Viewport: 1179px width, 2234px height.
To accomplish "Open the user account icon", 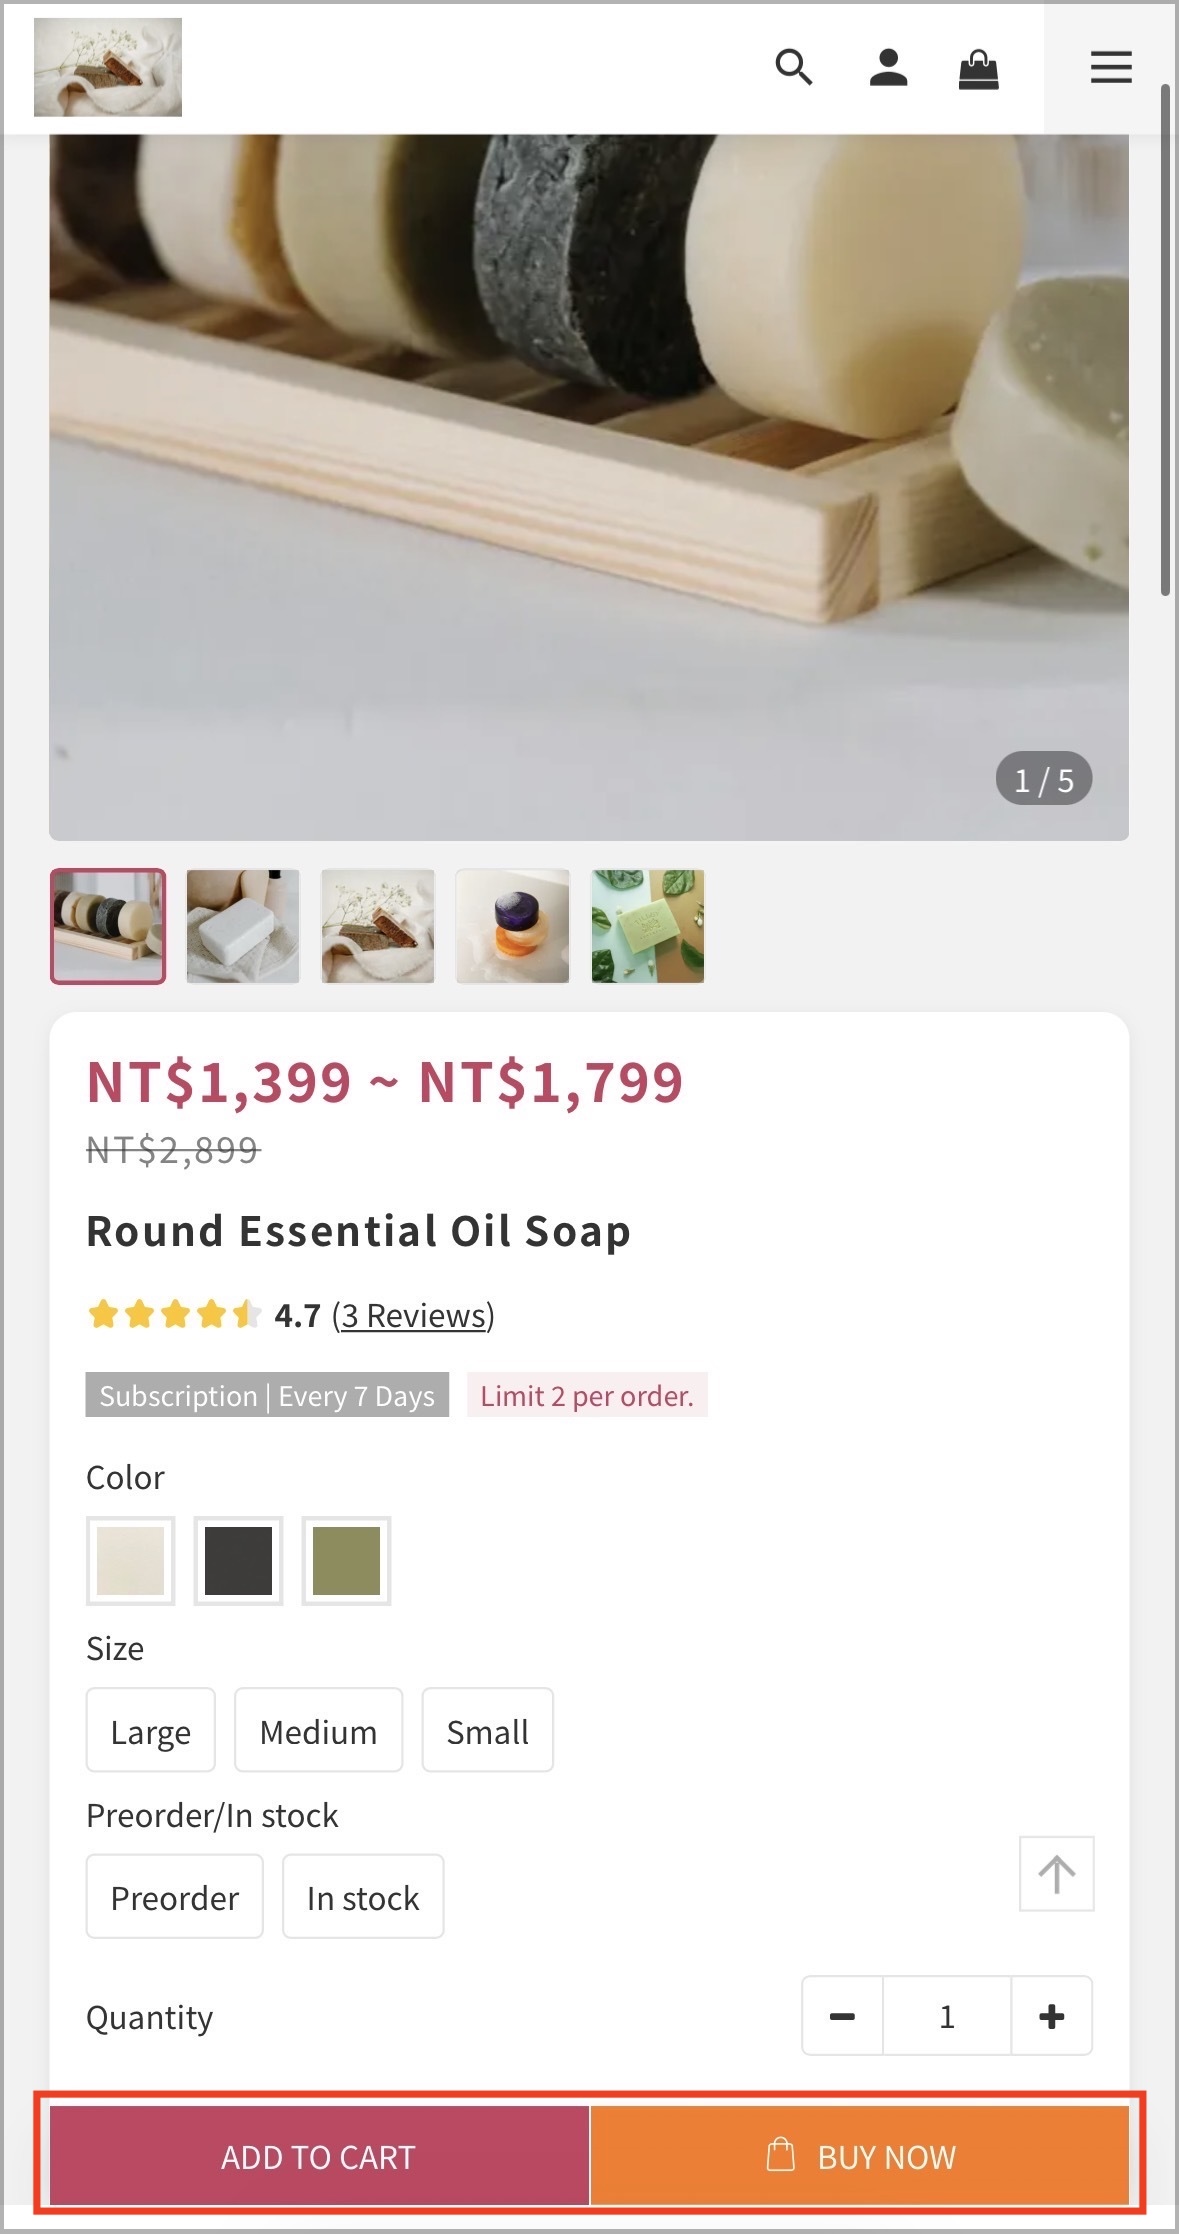I will point(888,68).
